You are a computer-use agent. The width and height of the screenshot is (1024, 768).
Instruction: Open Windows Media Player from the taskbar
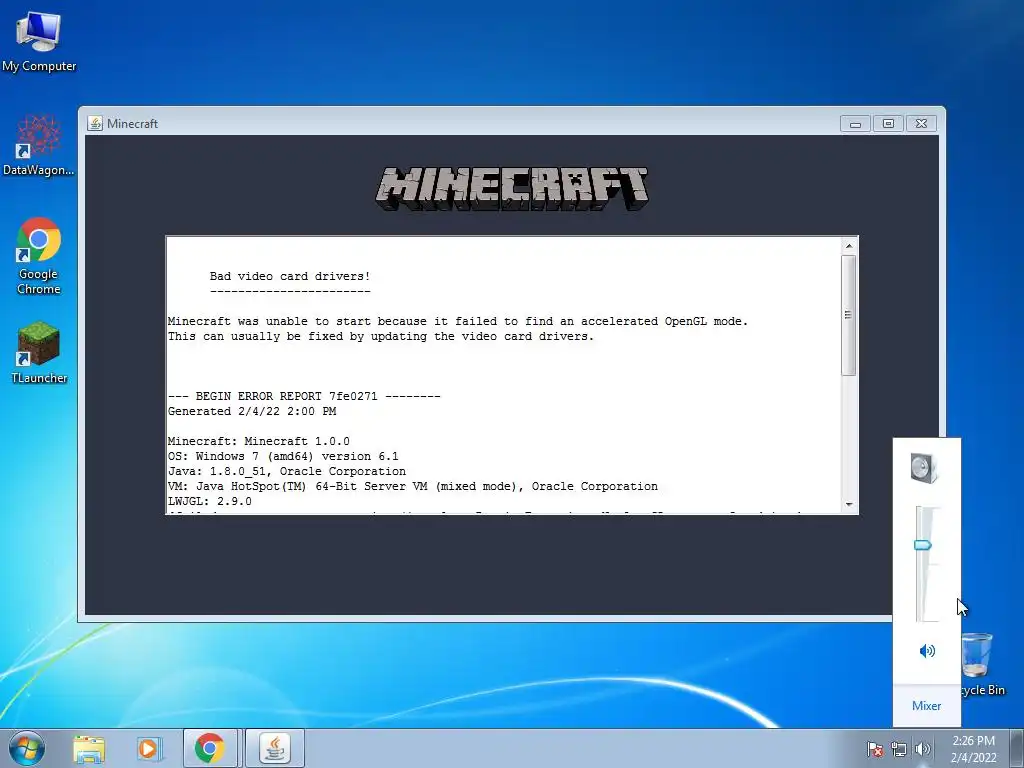pos(148,748)
